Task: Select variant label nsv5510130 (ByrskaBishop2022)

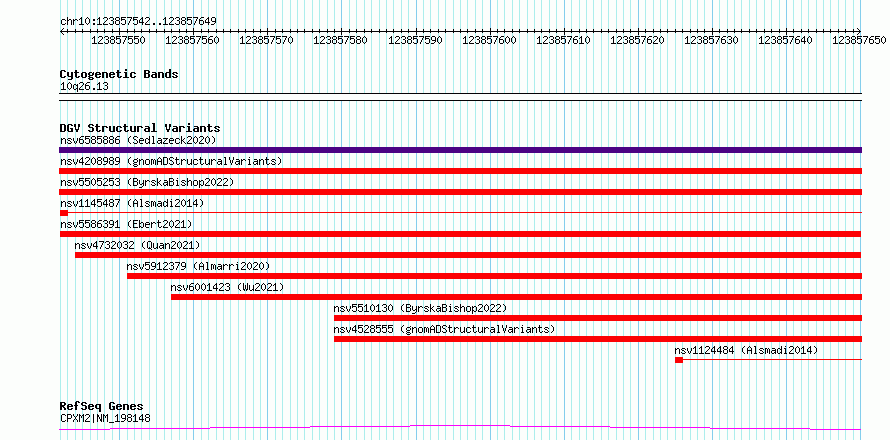Action: pyautogui.click(x=420, y=308)
